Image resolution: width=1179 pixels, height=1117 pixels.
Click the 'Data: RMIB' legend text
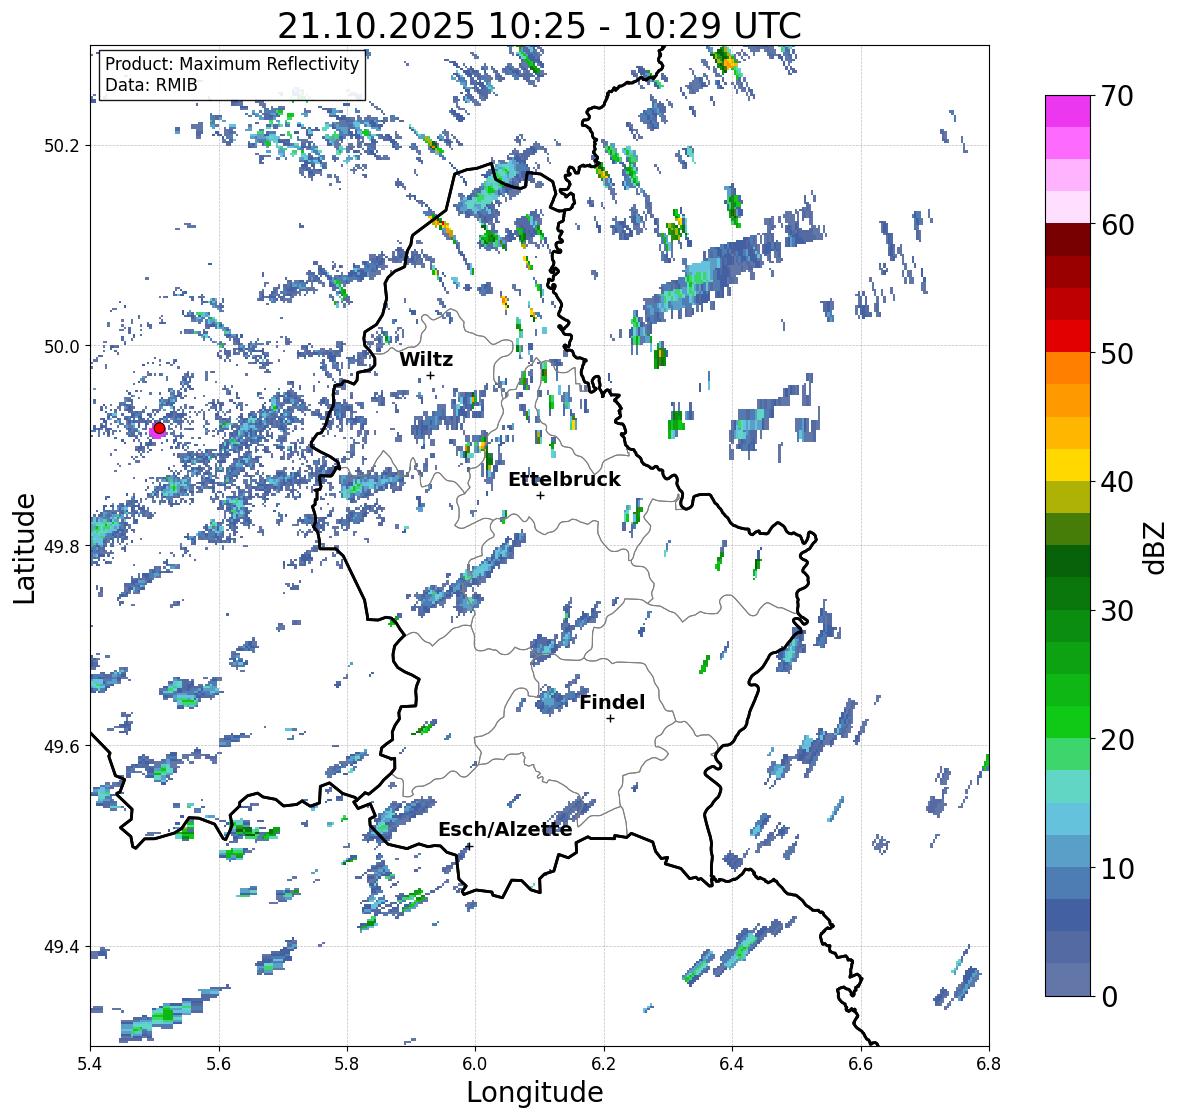(151, 85)
